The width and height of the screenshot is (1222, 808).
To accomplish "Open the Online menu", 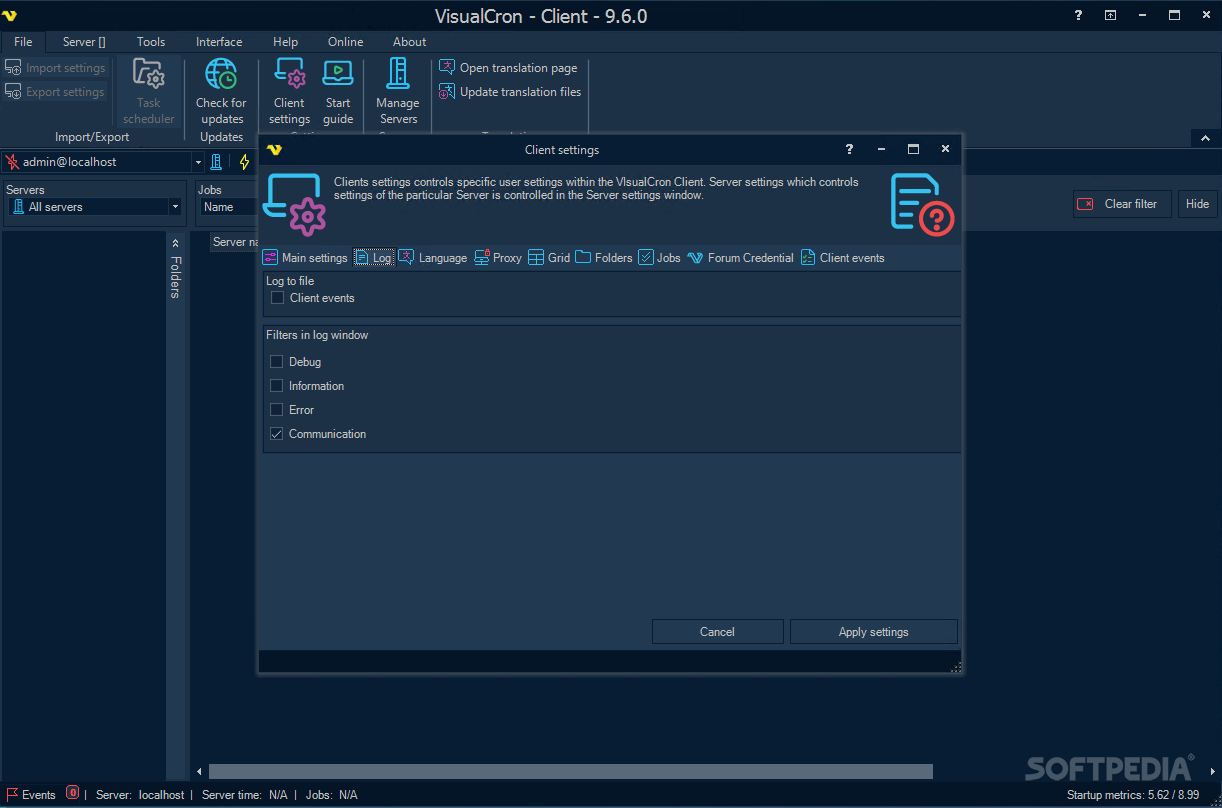I will [x=346, y=42].
